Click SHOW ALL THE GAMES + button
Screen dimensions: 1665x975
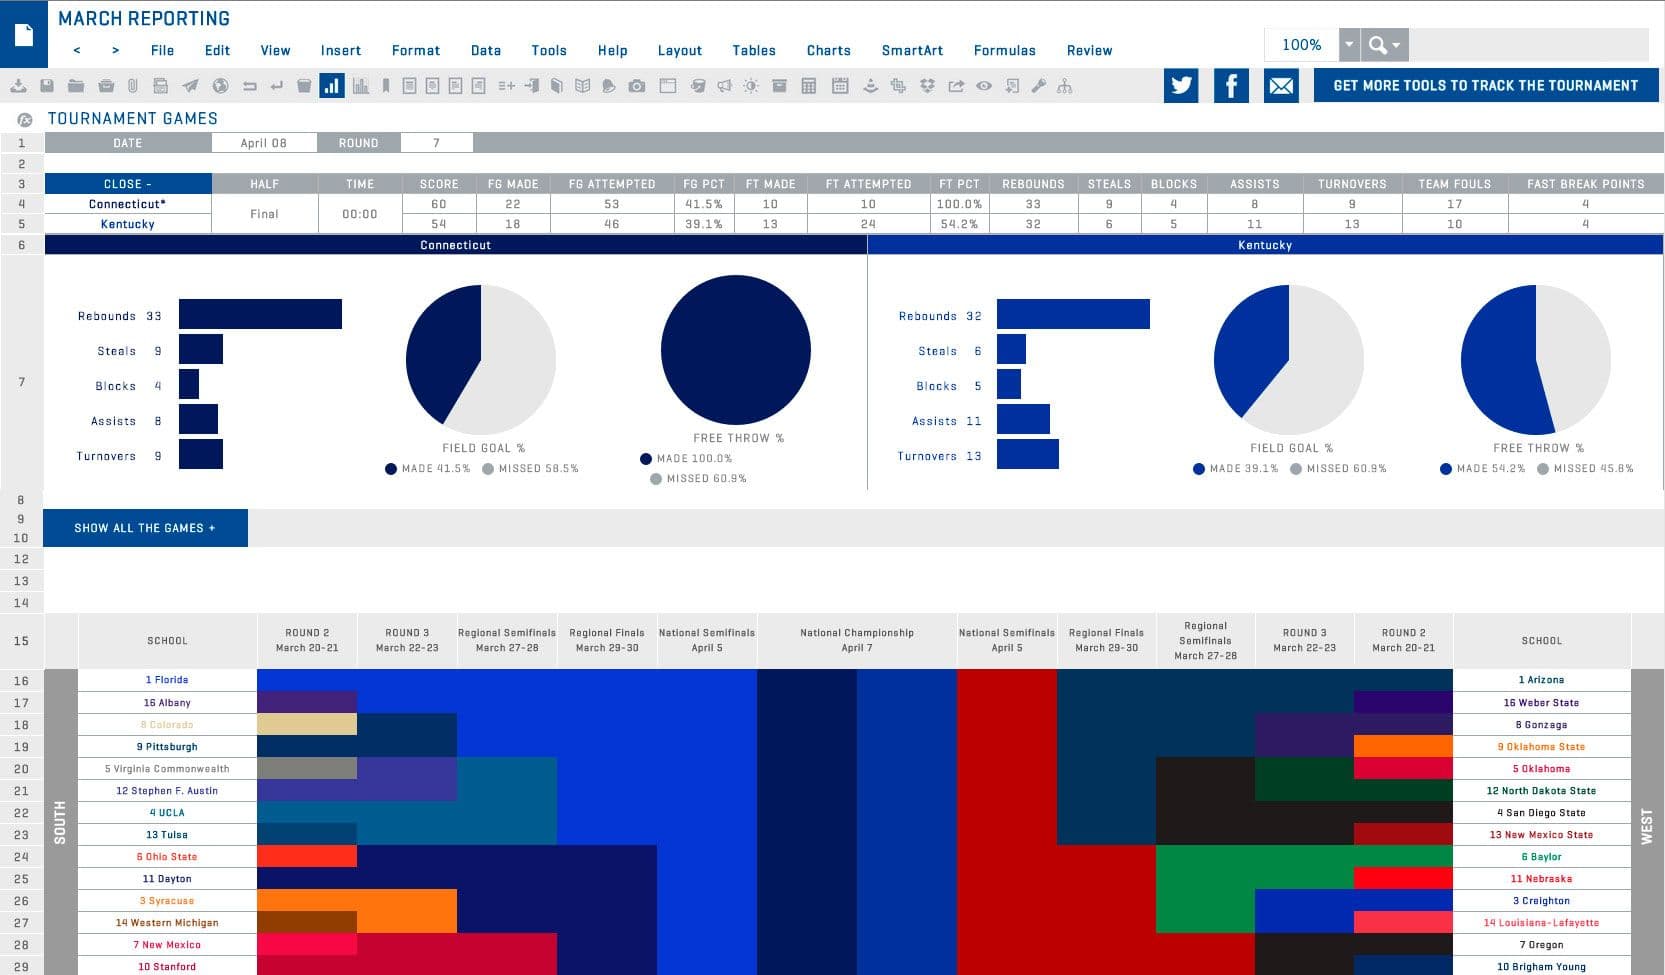(145, 528)
